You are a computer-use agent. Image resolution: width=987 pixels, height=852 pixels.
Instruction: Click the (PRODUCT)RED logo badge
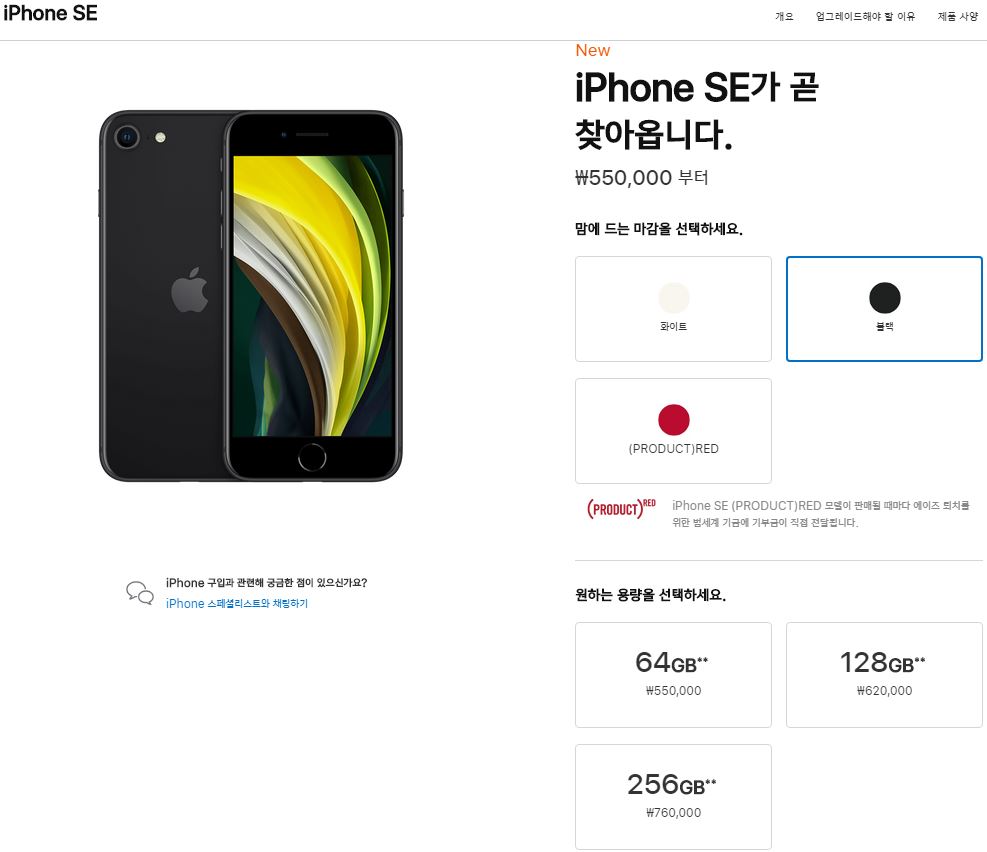[x=621, y=508]
